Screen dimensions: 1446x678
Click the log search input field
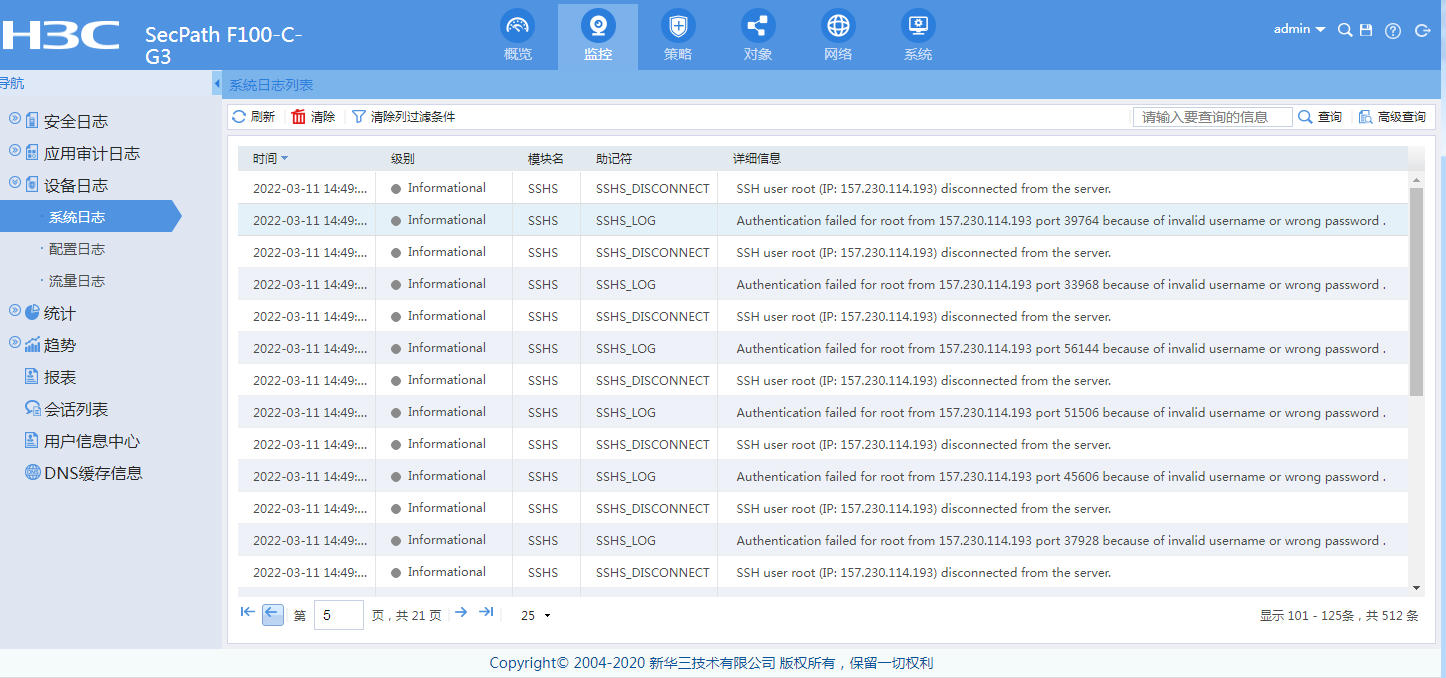point(1212,117)
